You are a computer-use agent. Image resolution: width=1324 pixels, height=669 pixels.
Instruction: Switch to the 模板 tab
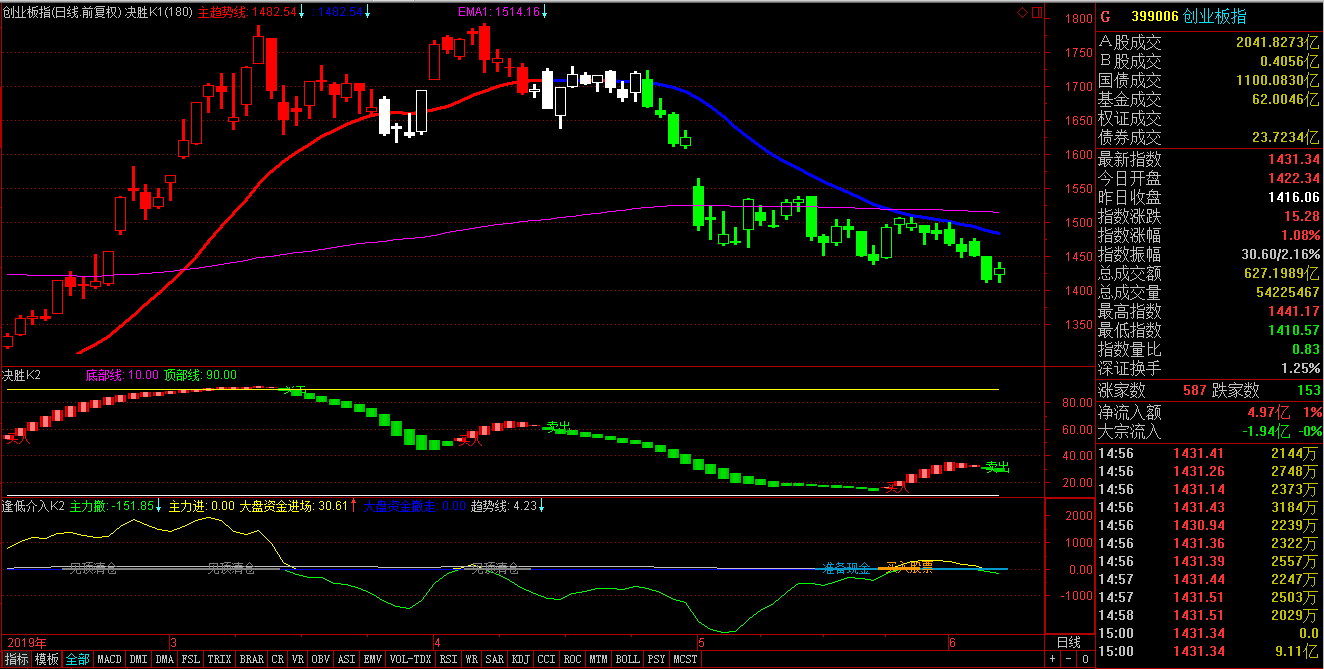point(47,660)
